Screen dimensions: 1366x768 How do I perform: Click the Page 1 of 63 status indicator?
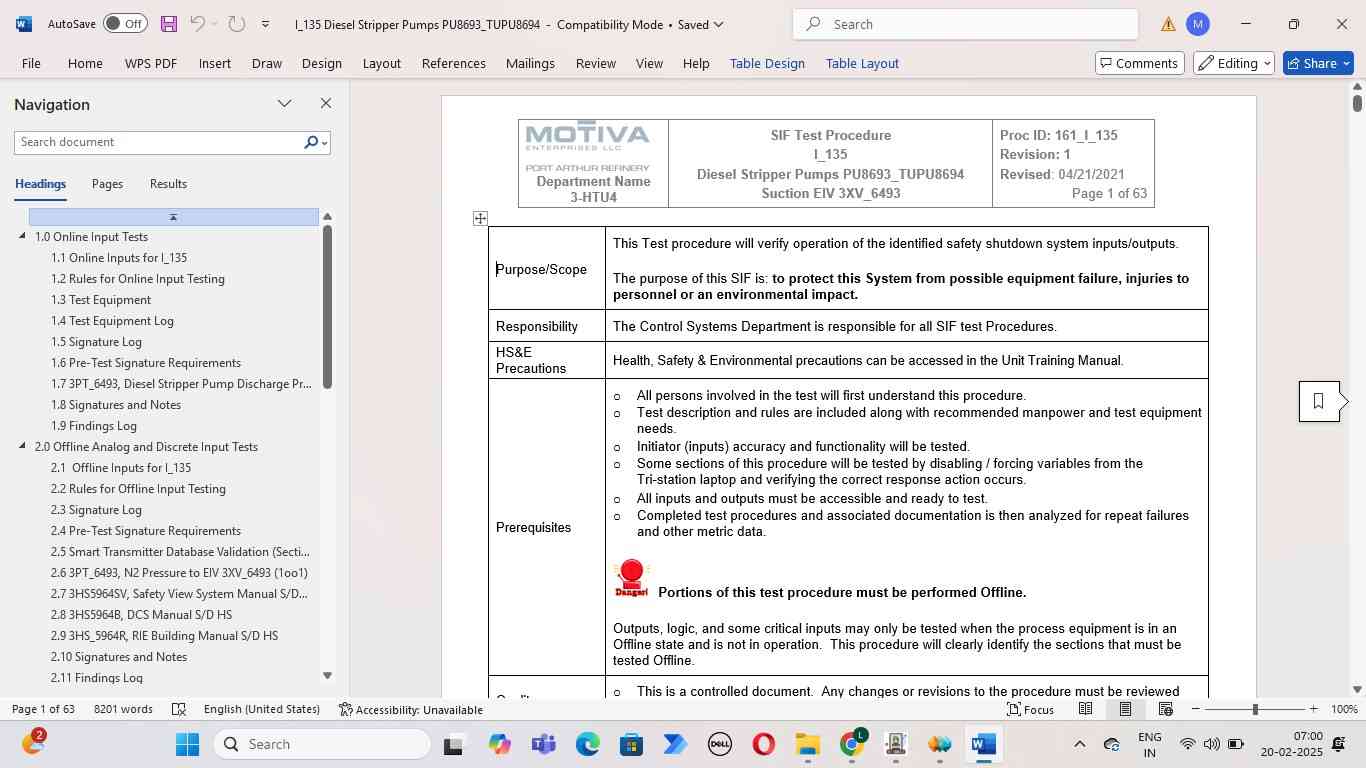(x=43, y=709)
